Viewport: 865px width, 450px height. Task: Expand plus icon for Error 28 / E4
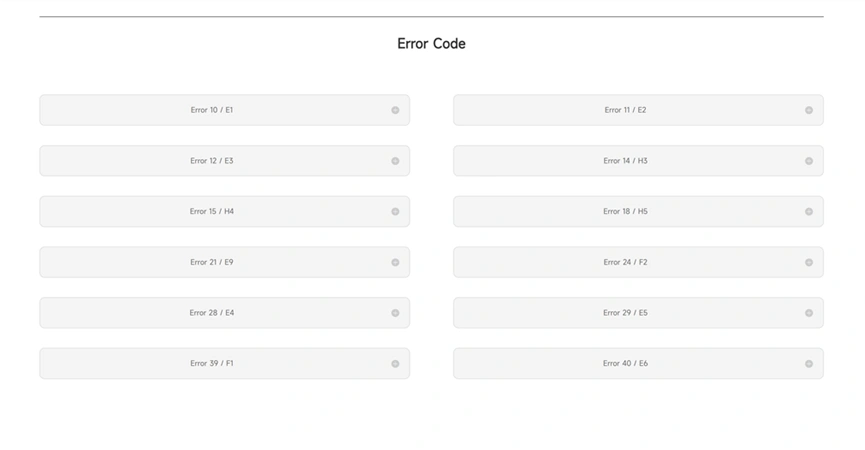pos(395,313)
